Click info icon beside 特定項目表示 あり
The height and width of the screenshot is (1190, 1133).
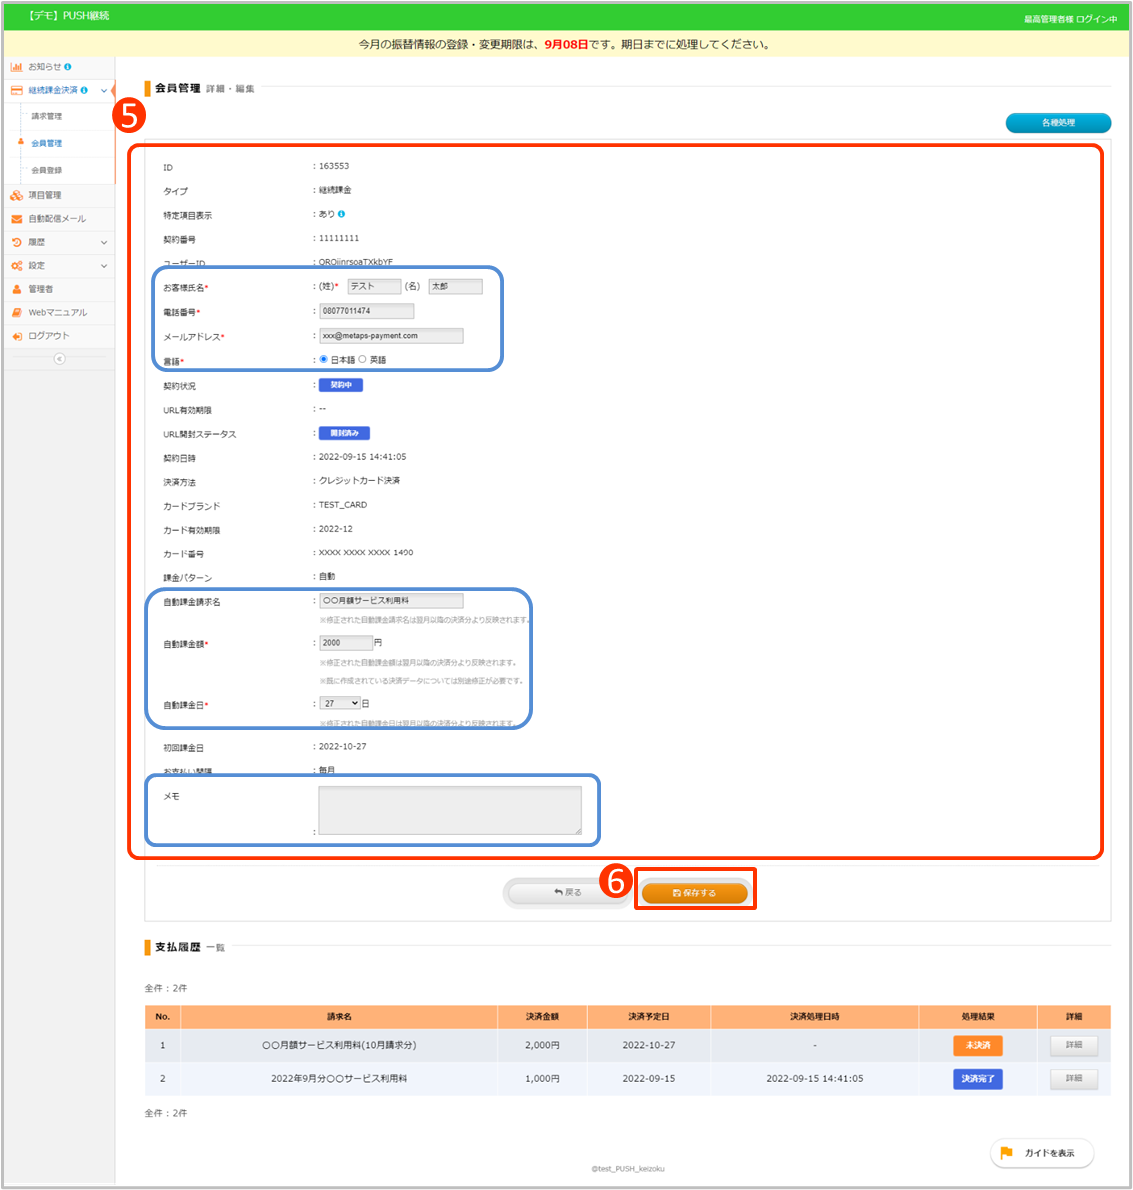[x=341, y=214]
